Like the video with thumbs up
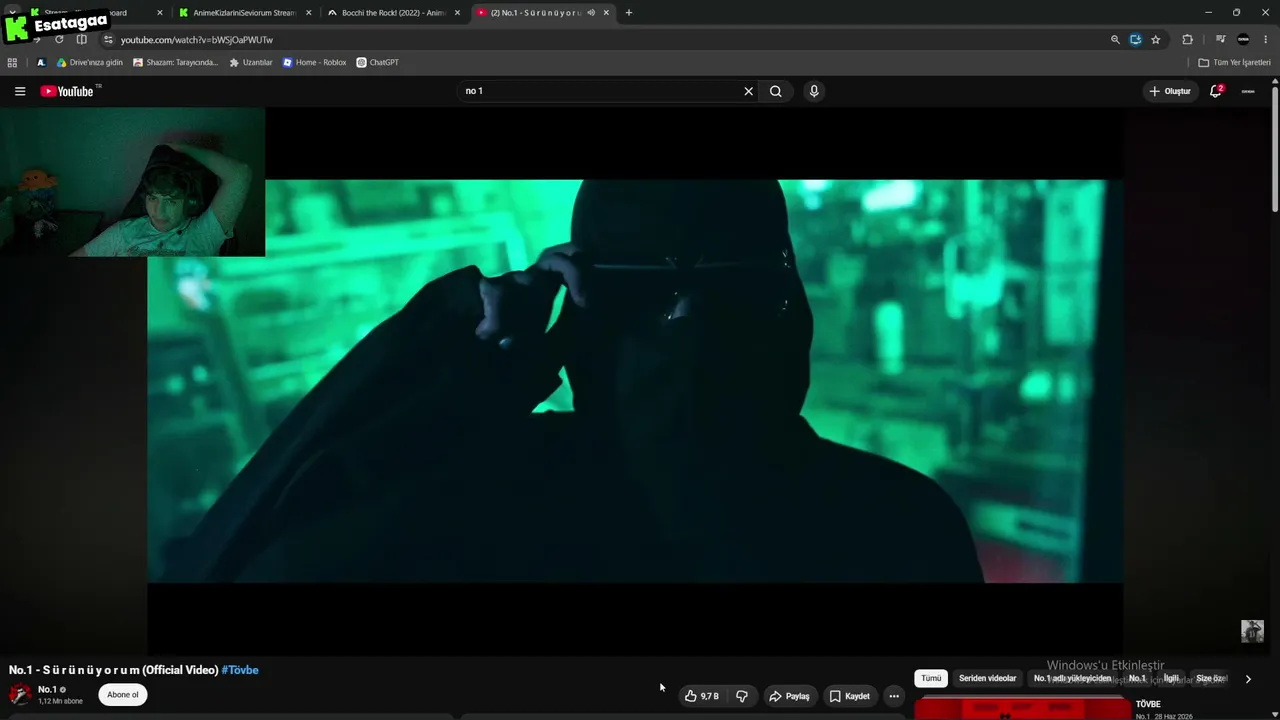This screenshot has height=720, width=1280. coord(702,696)
